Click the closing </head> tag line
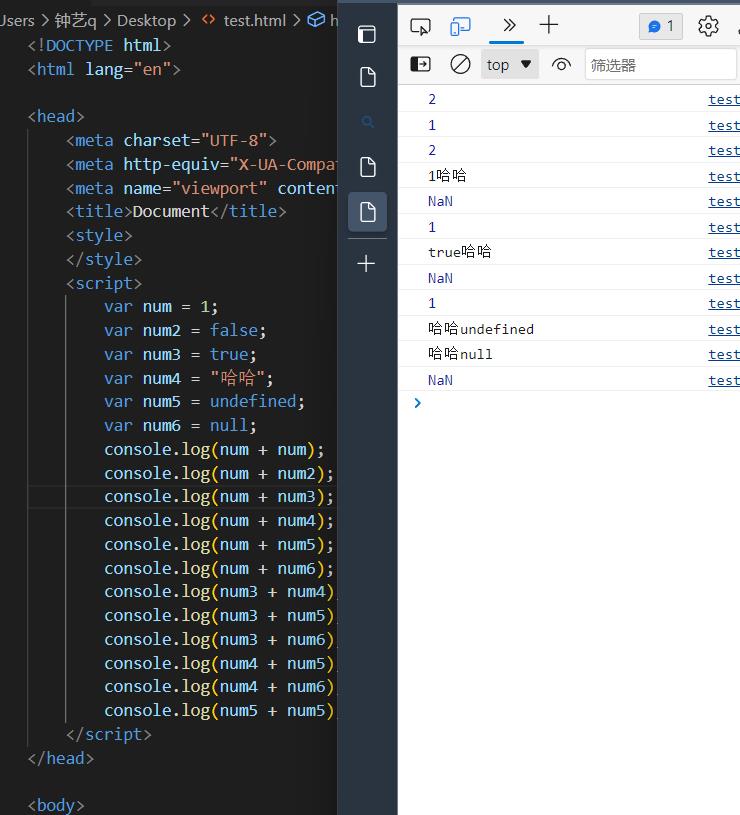The image size is (740, 815). [x=61, y=758]
